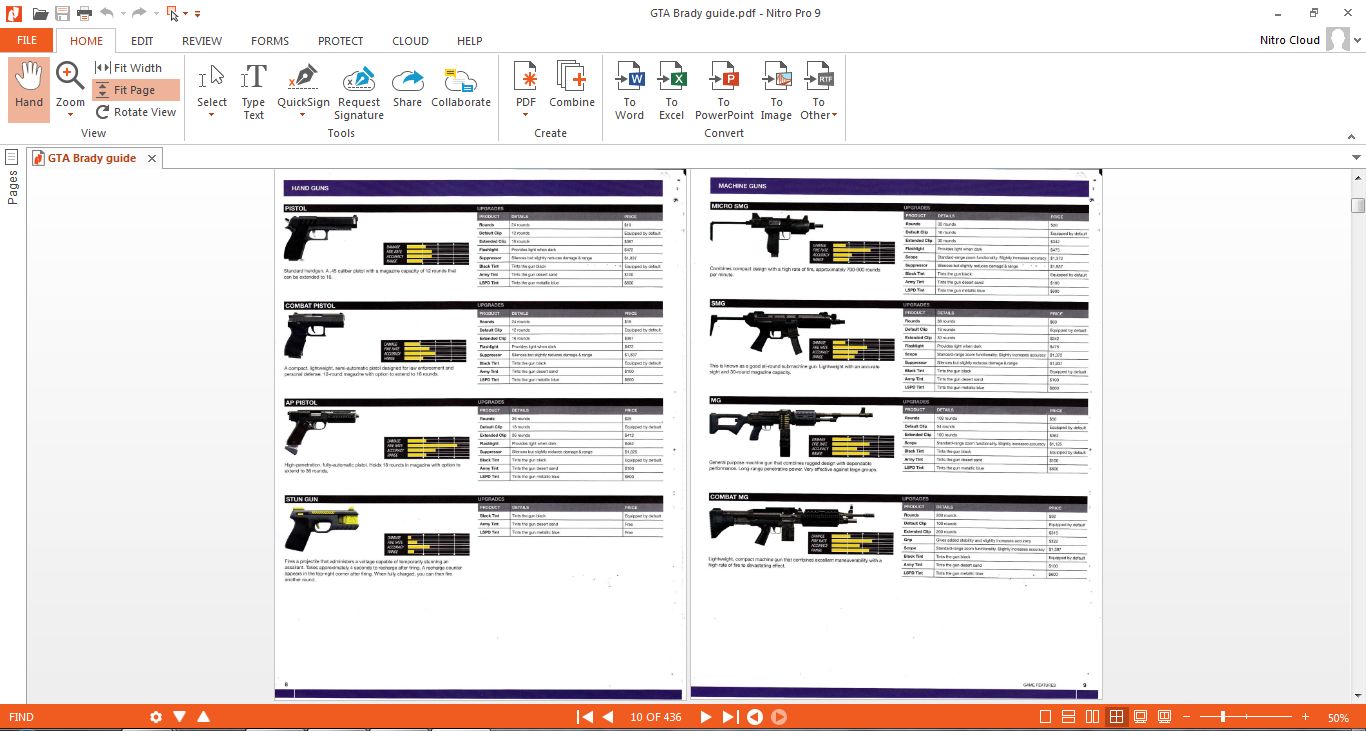Find previous result with up triangle
Image resolution: width=1366 pixels, height=731 pixels.
pyautogui.click(x=204, y=717)
